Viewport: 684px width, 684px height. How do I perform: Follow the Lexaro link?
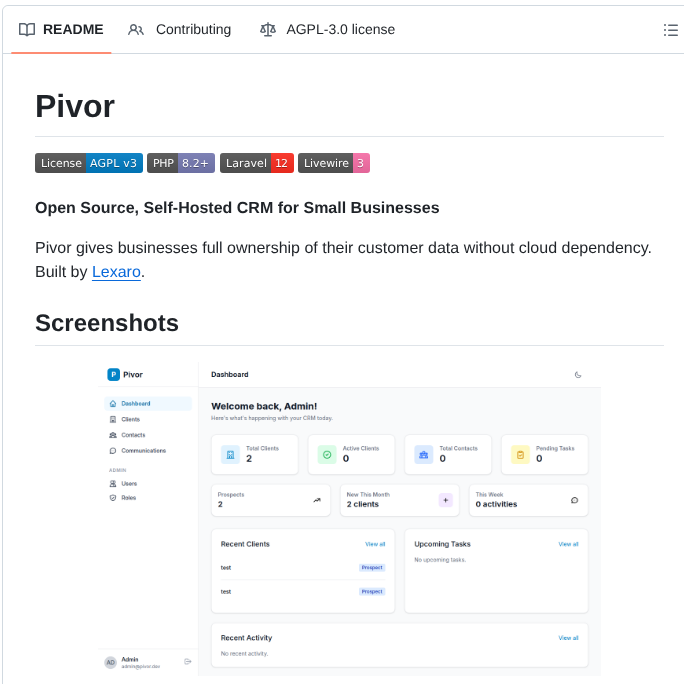(116, 272)
